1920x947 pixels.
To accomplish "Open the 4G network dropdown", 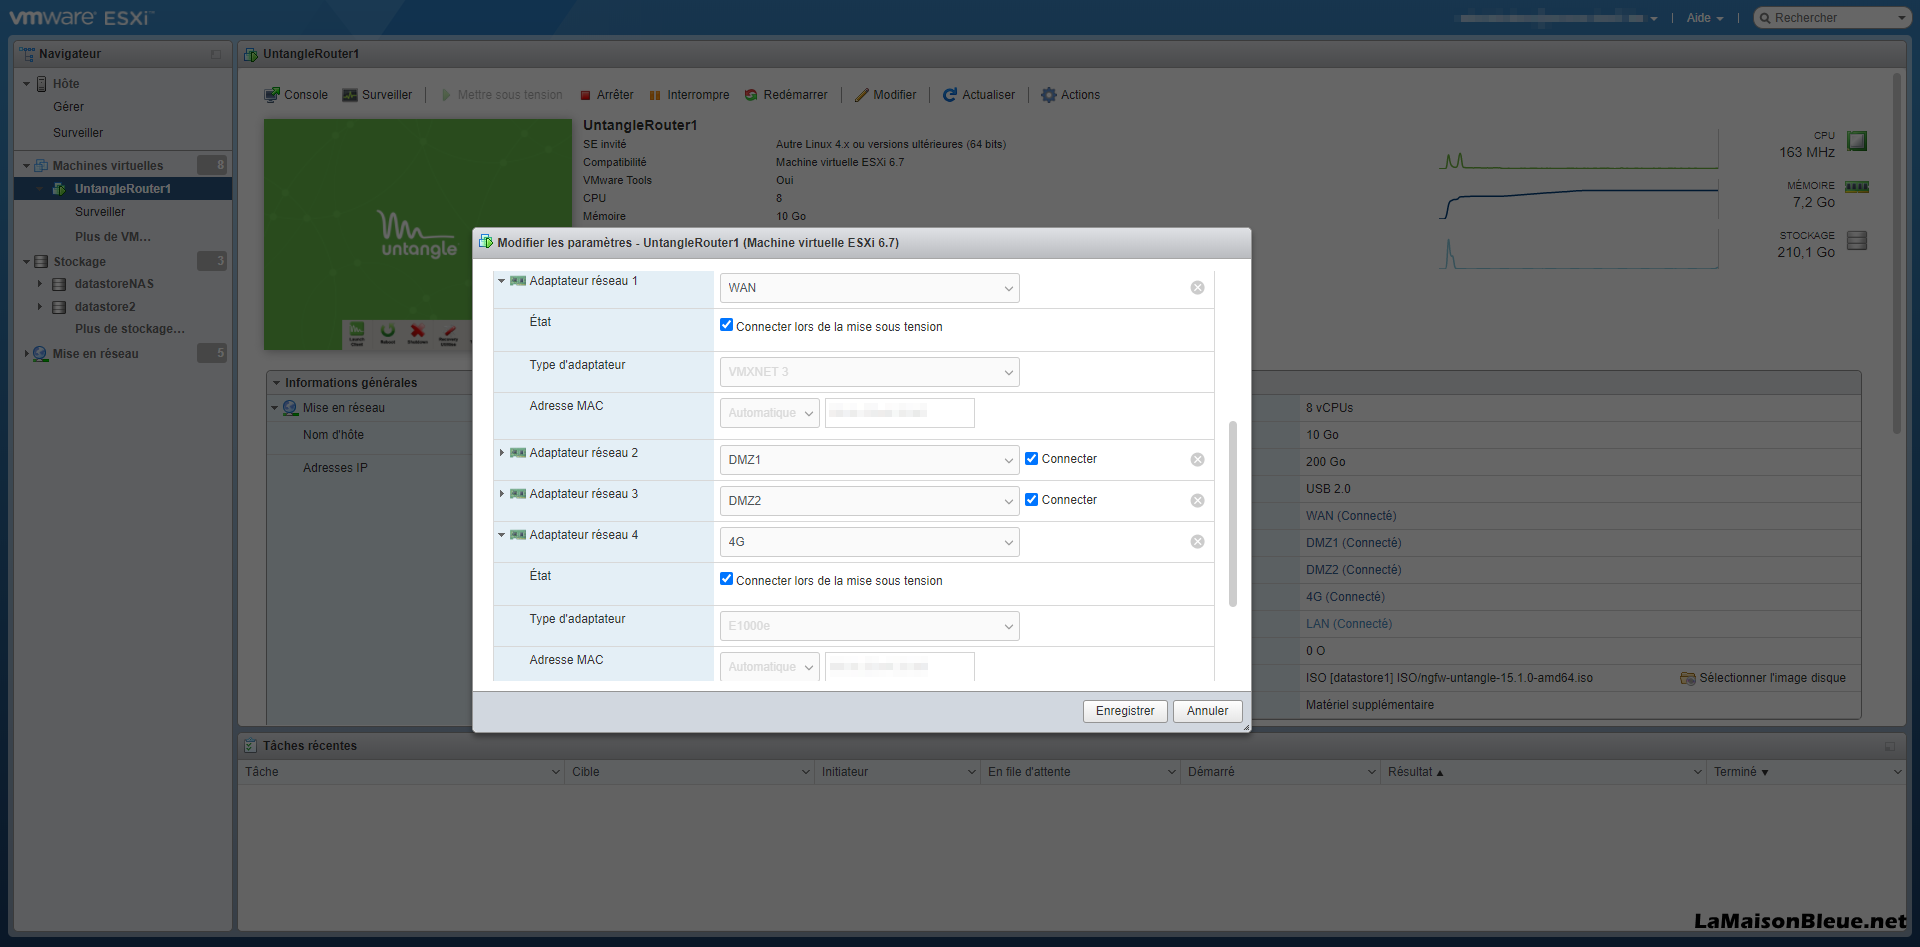I will 869,542.
